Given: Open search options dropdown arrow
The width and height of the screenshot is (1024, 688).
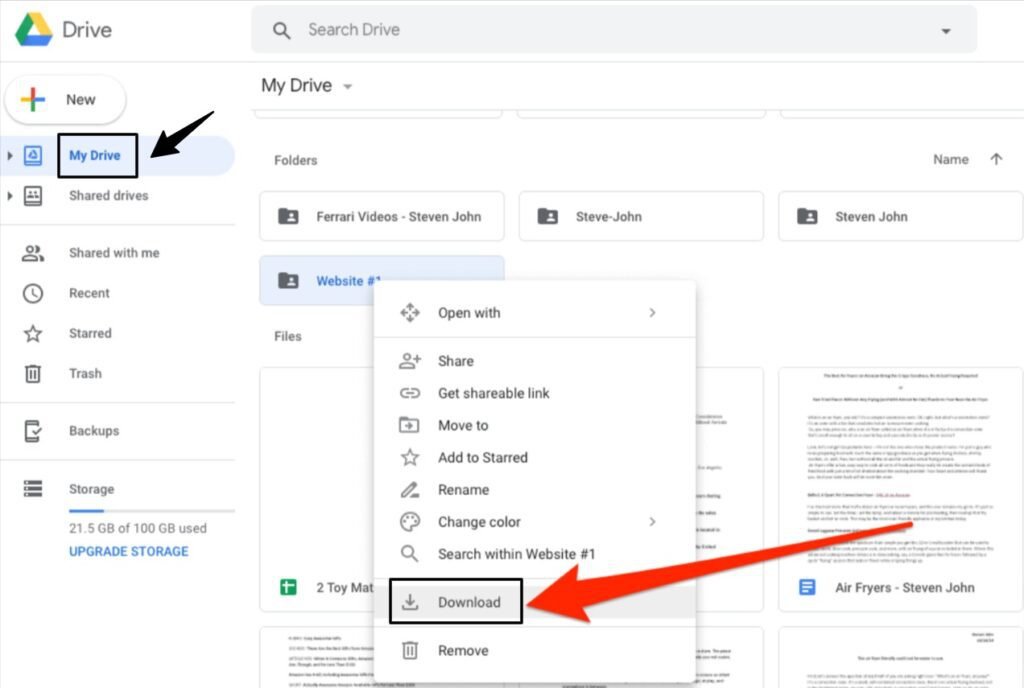Looking at the screenshot, I should click(946, 31).
